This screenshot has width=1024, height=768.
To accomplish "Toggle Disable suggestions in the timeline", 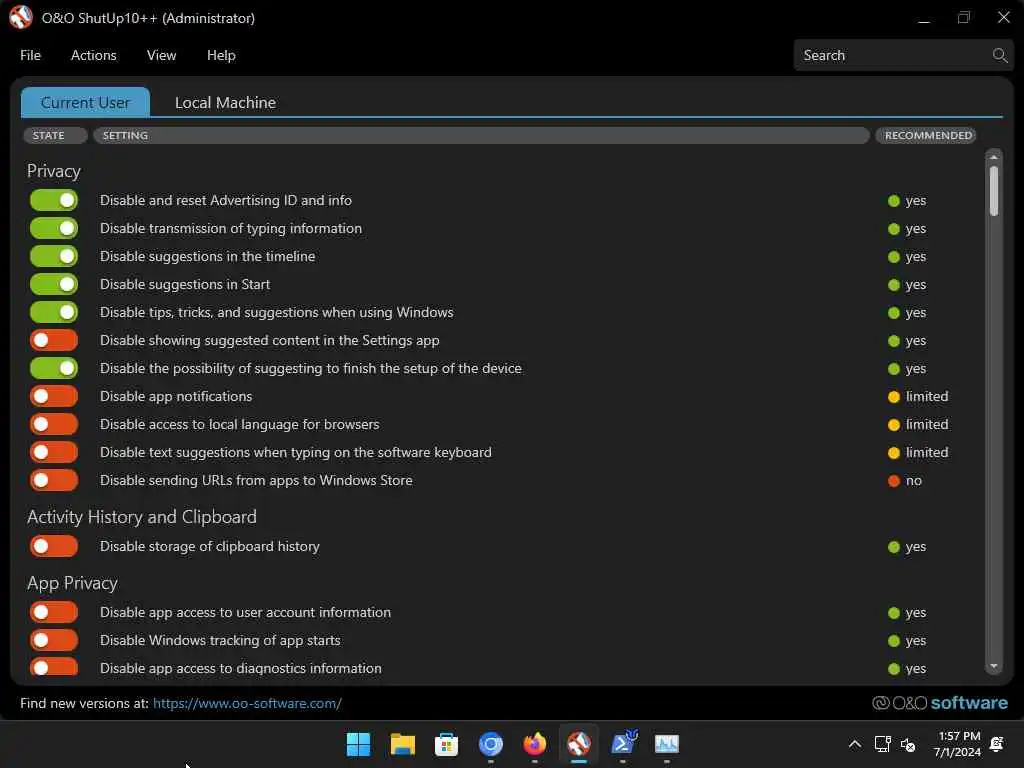I will coord(54,257).
